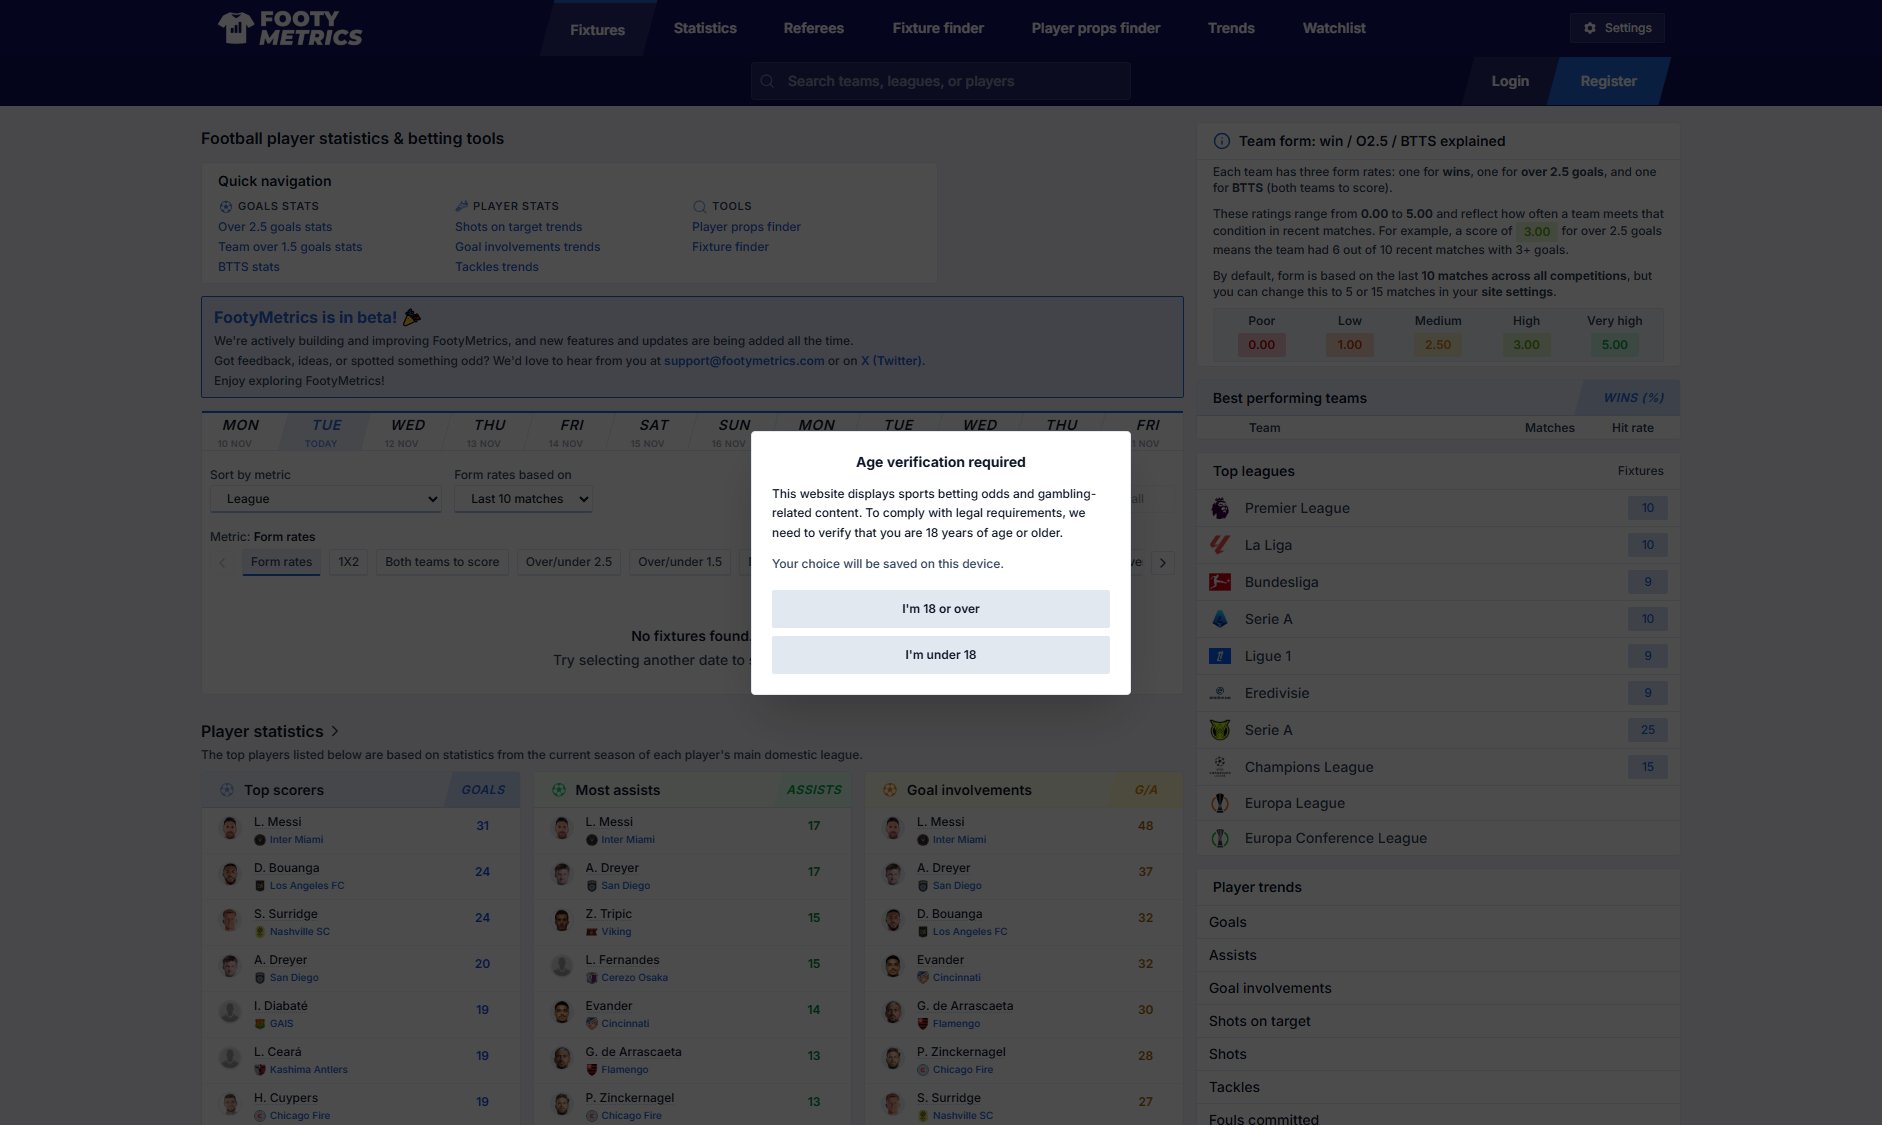Screen dimensions: 1882x1125
Task: Click the search teams and players field
Action: coord(940,81)
